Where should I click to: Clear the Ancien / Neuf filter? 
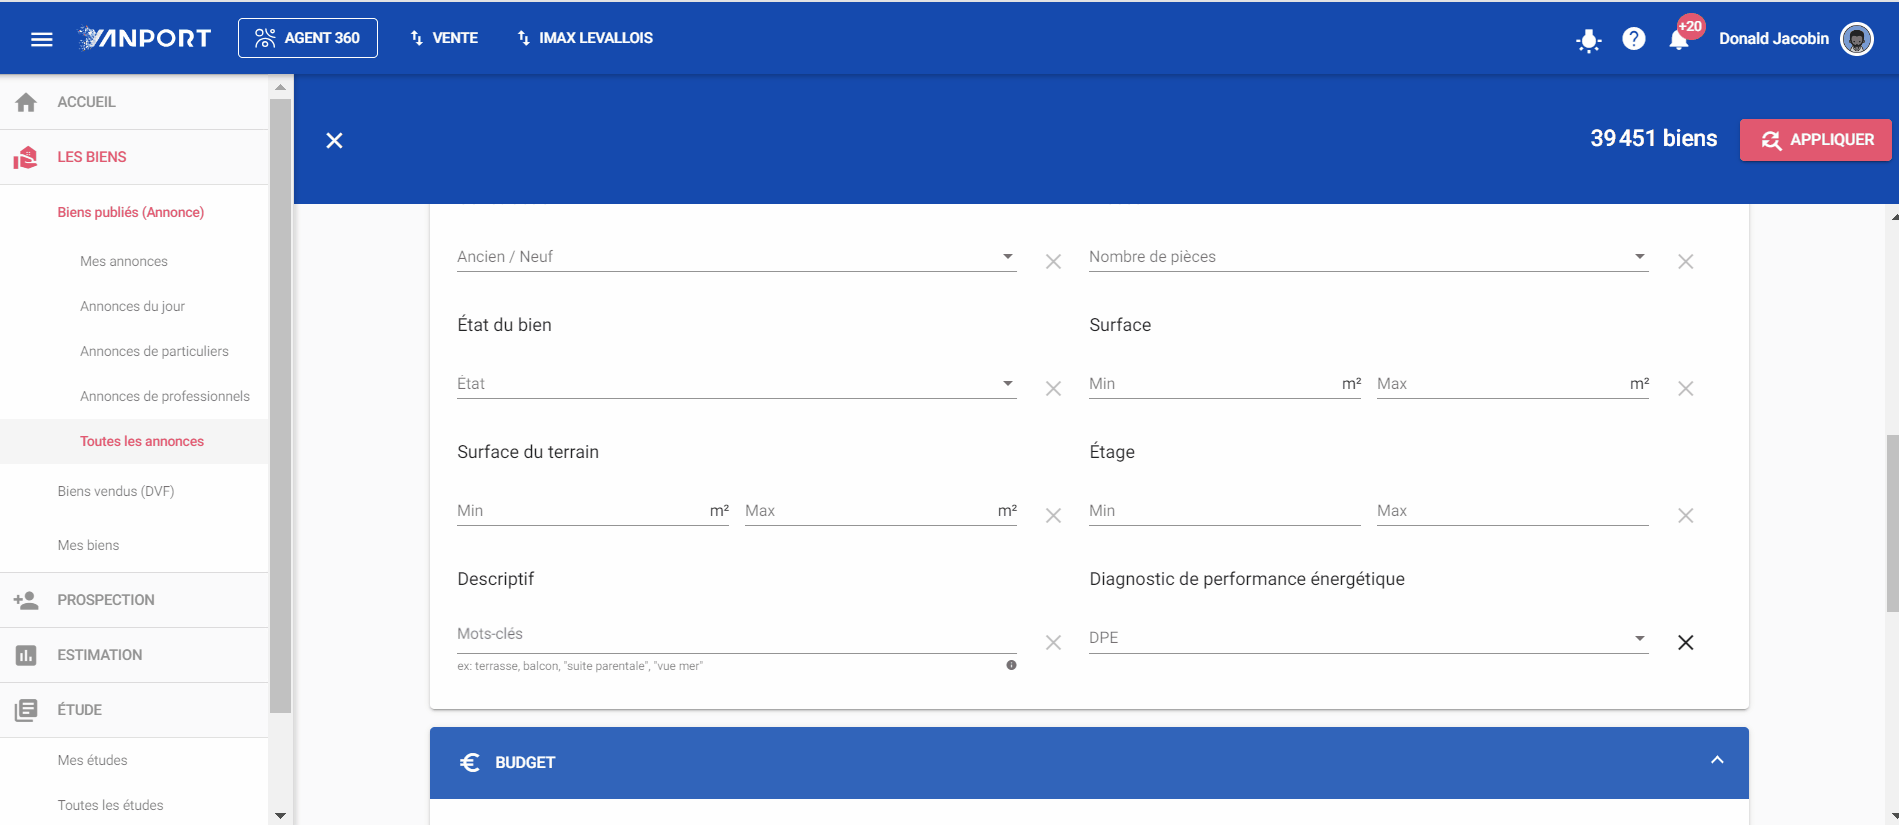point(1053,262)
